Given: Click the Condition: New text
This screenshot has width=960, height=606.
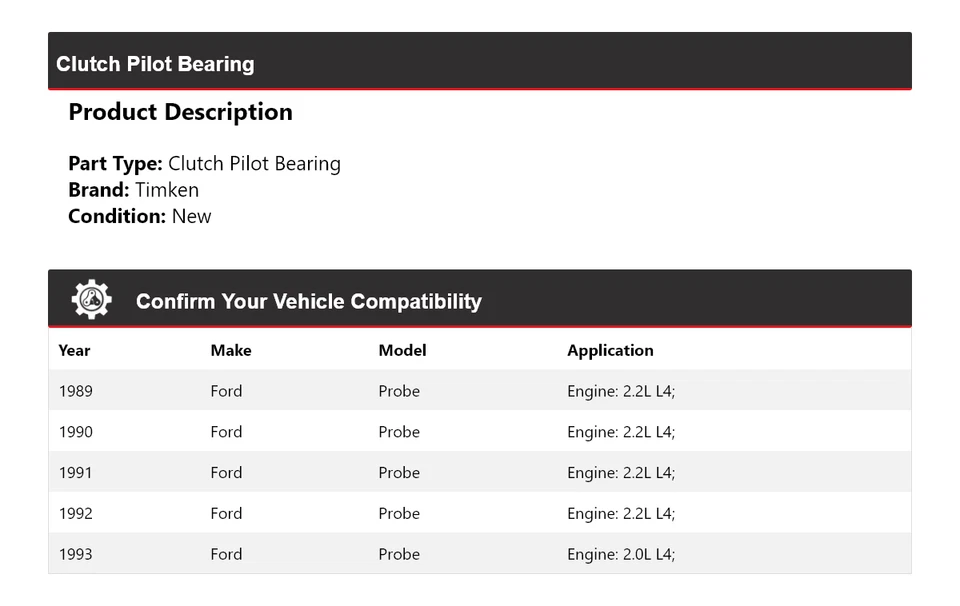Looking at the screenshot, I should (139, 216).
